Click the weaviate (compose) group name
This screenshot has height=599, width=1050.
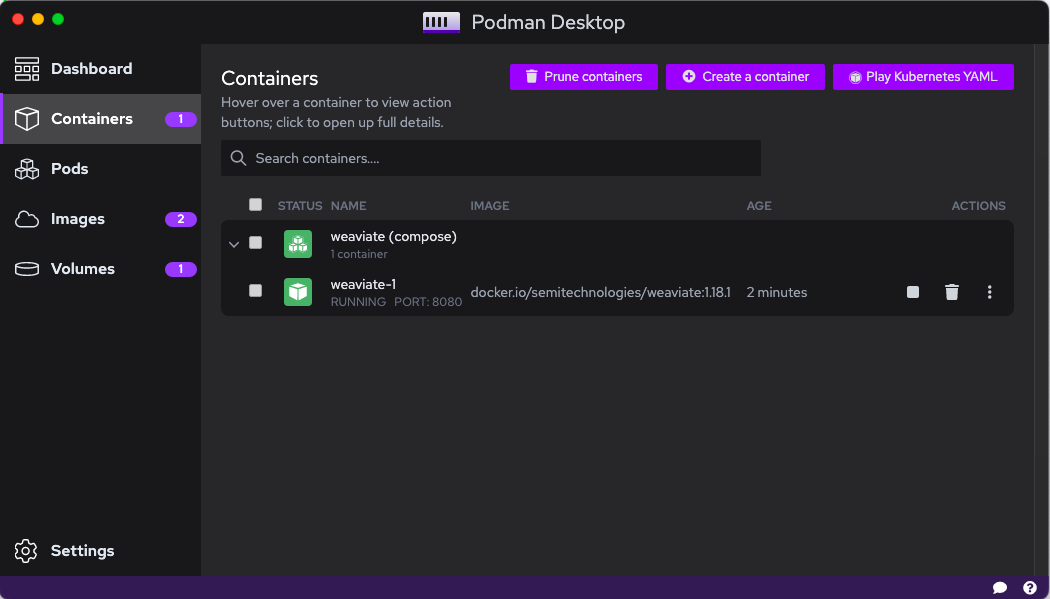pyautogui.click(x=394, y=237)
